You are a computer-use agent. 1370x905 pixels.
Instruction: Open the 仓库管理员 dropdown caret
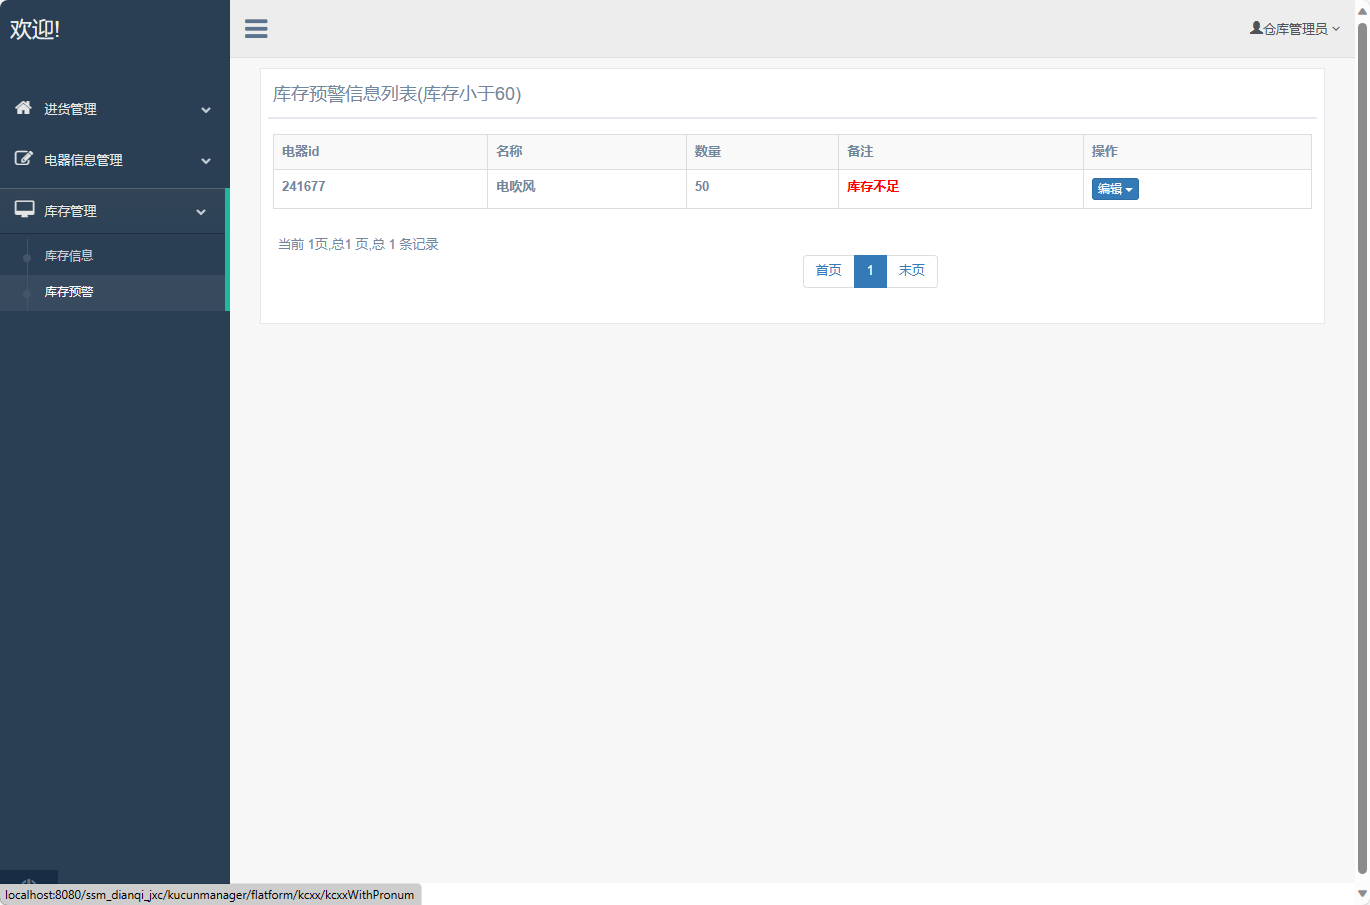click(1336, 29)
